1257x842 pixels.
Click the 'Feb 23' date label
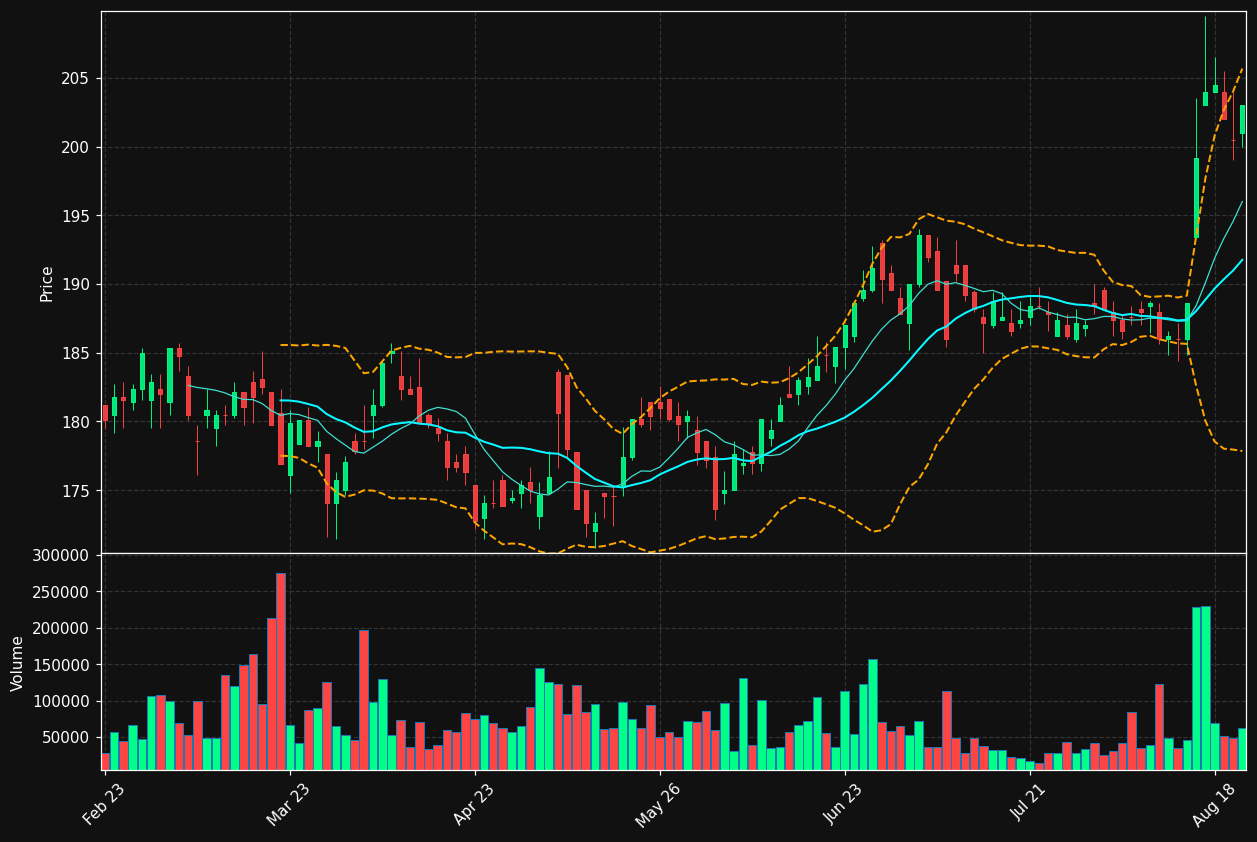(x=104, y=804)
